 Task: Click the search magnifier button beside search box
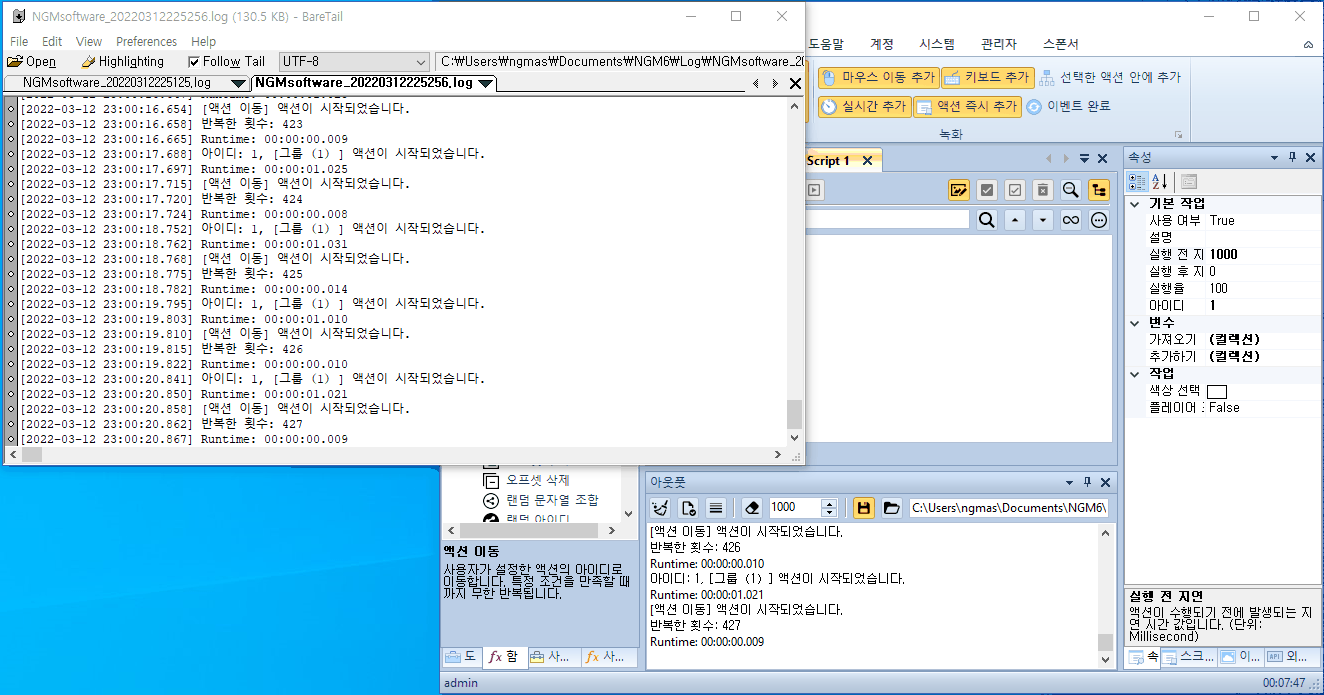pos(987,220)
